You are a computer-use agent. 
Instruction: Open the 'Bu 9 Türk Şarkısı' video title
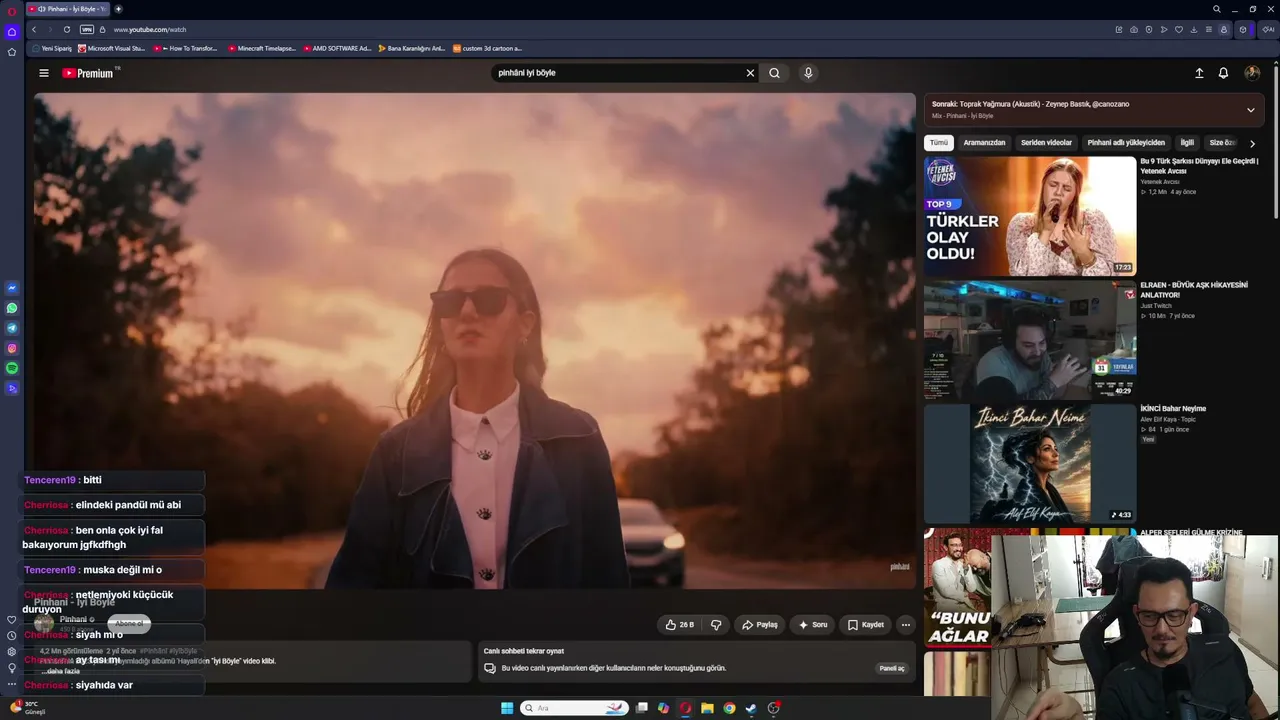(x=1199, y=166)
